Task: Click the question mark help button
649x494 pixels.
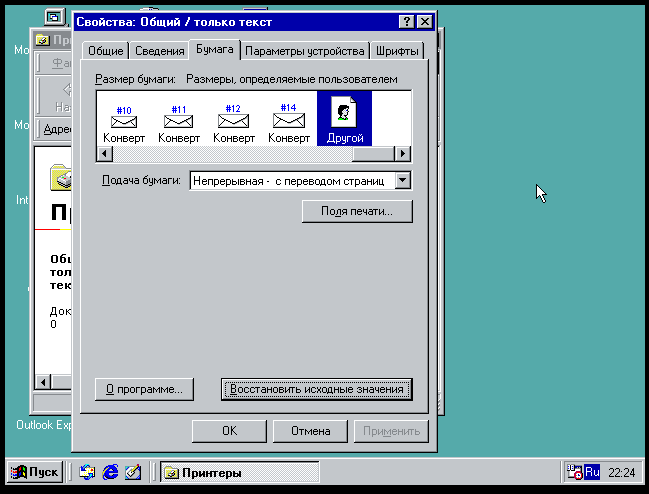Action: coord(407,22)
